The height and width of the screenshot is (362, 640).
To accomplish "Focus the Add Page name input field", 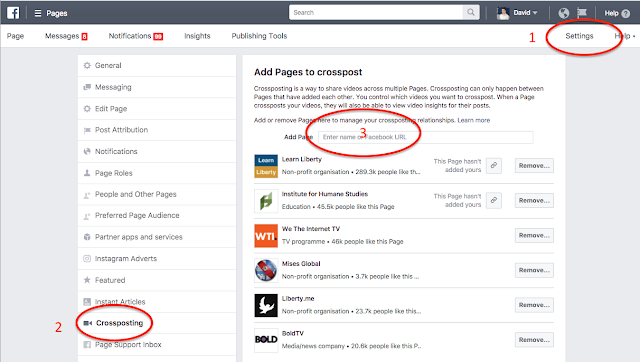I will click(x=425, y=137).
